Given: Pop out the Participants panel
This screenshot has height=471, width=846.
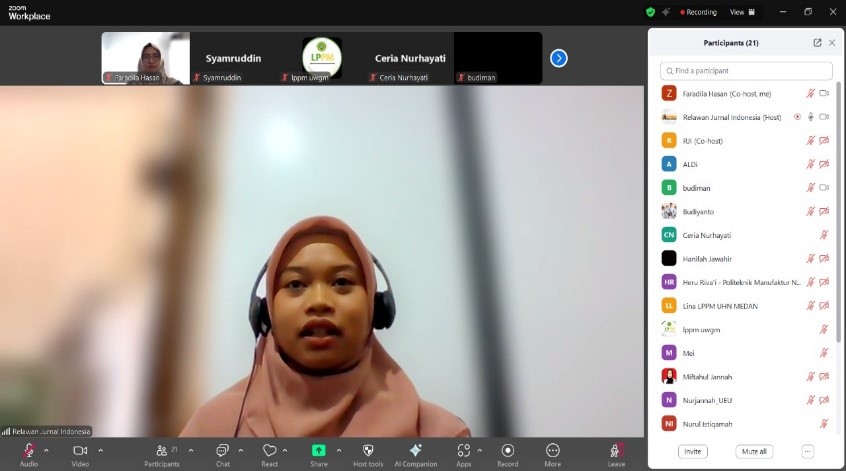Looking at the screenshot, I should click(x=817, y=43).
